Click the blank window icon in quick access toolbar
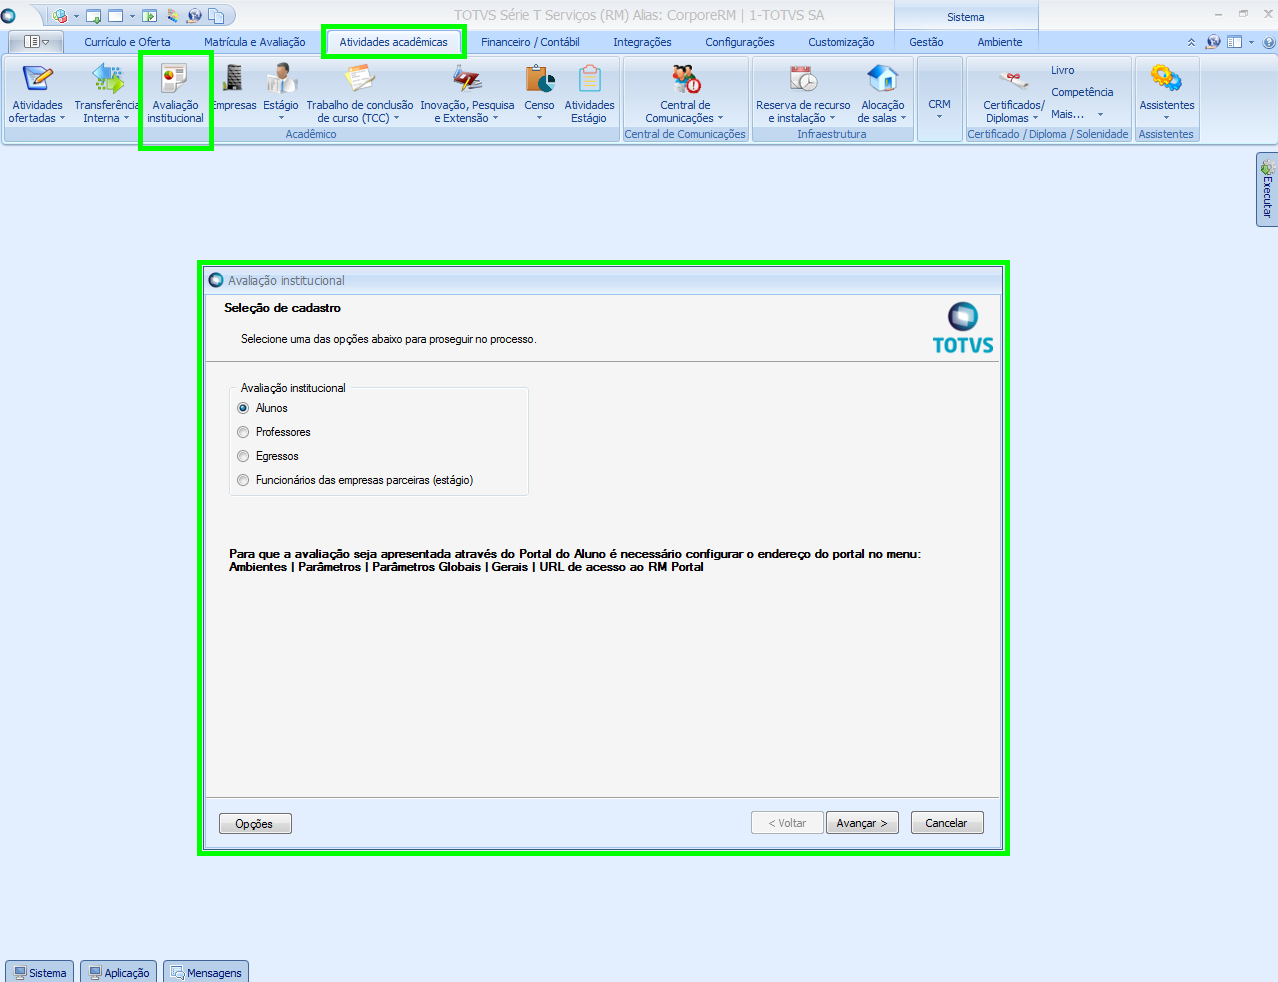 coord(115,16)
